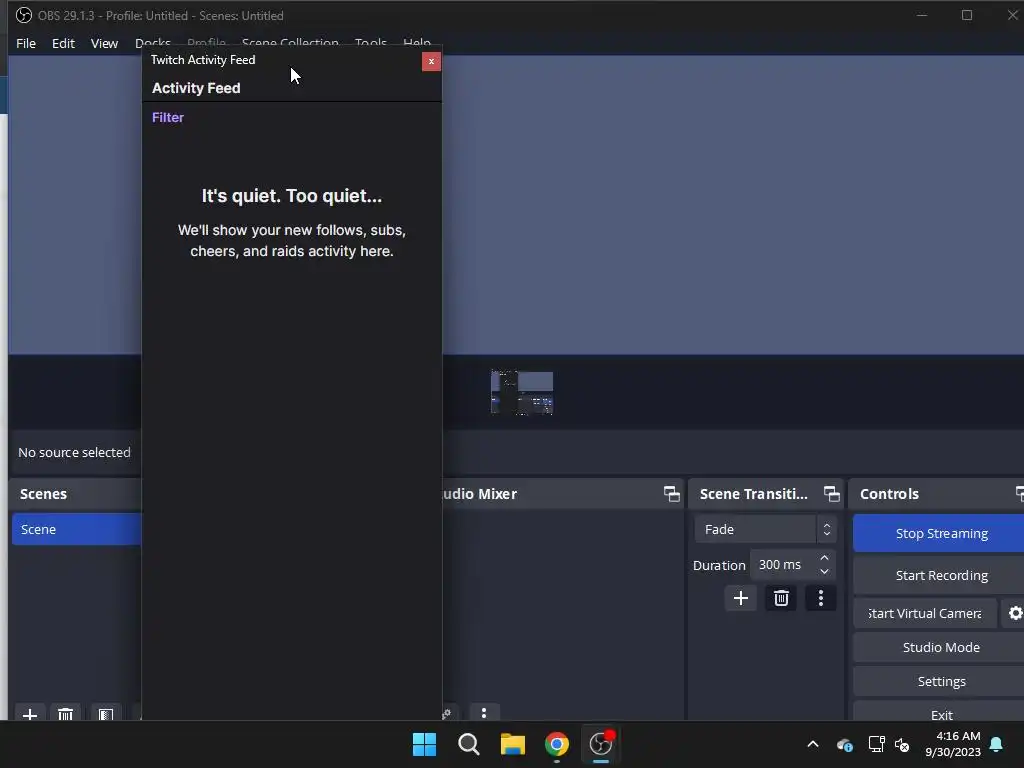
Task: Open Audio Mixer advanced audio gear icon
Action: click(x=447, y=713)
